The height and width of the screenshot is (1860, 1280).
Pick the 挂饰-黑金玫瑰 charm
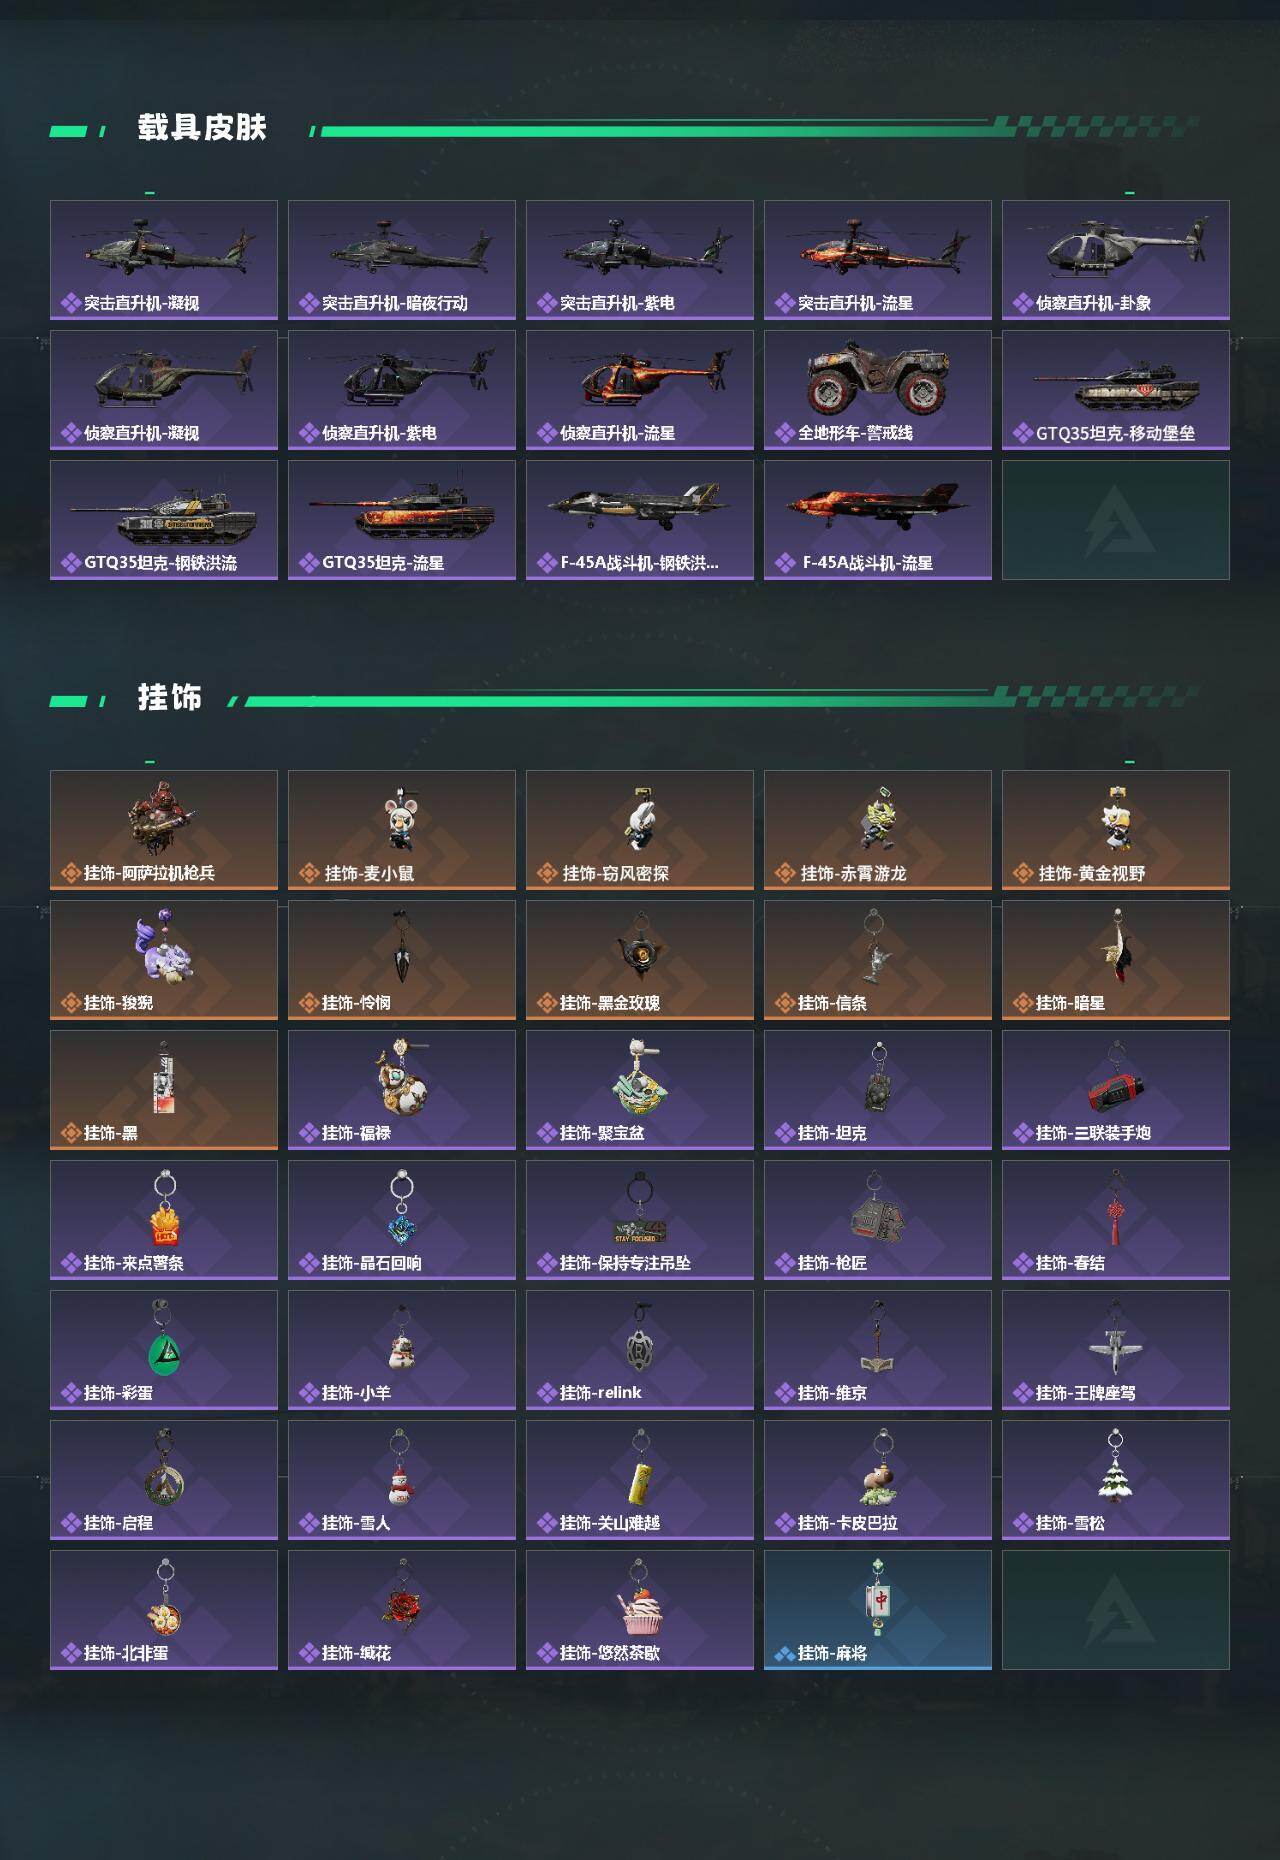640,960
